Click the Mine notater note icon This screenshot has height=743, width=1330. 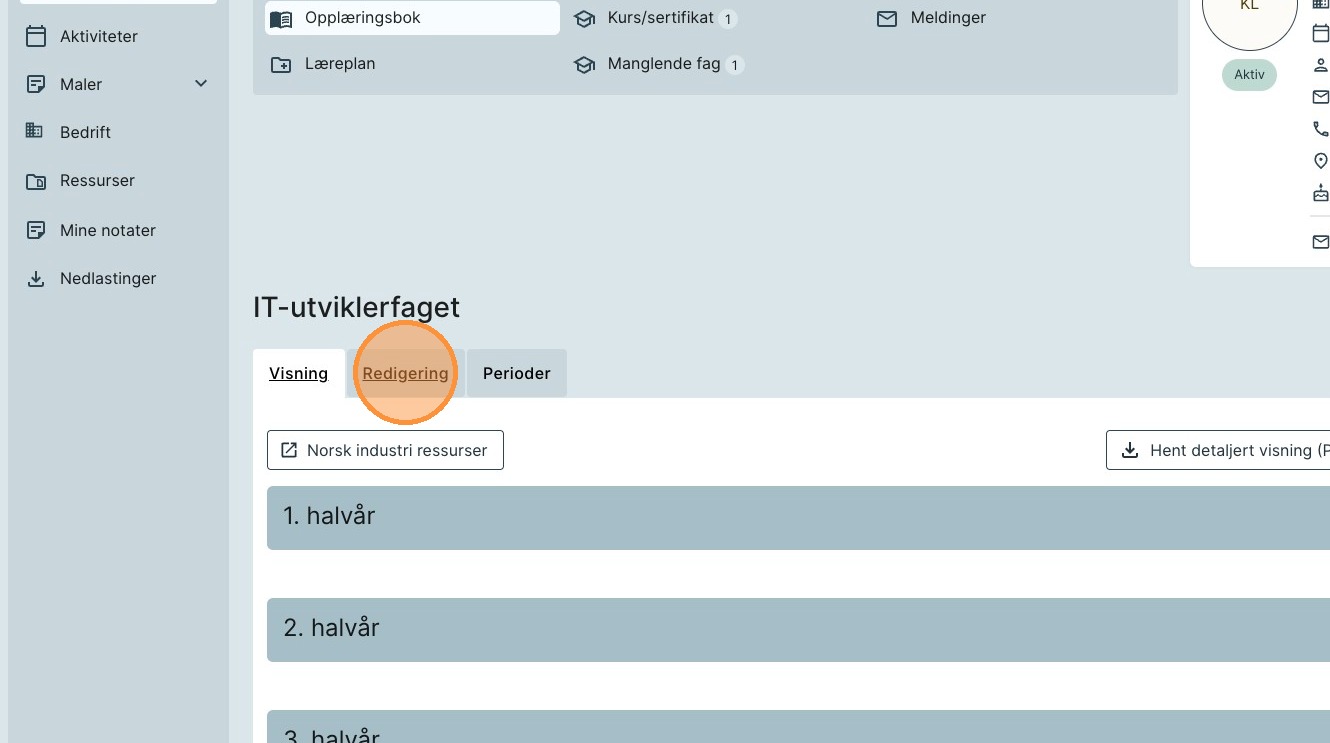(36, 230)
